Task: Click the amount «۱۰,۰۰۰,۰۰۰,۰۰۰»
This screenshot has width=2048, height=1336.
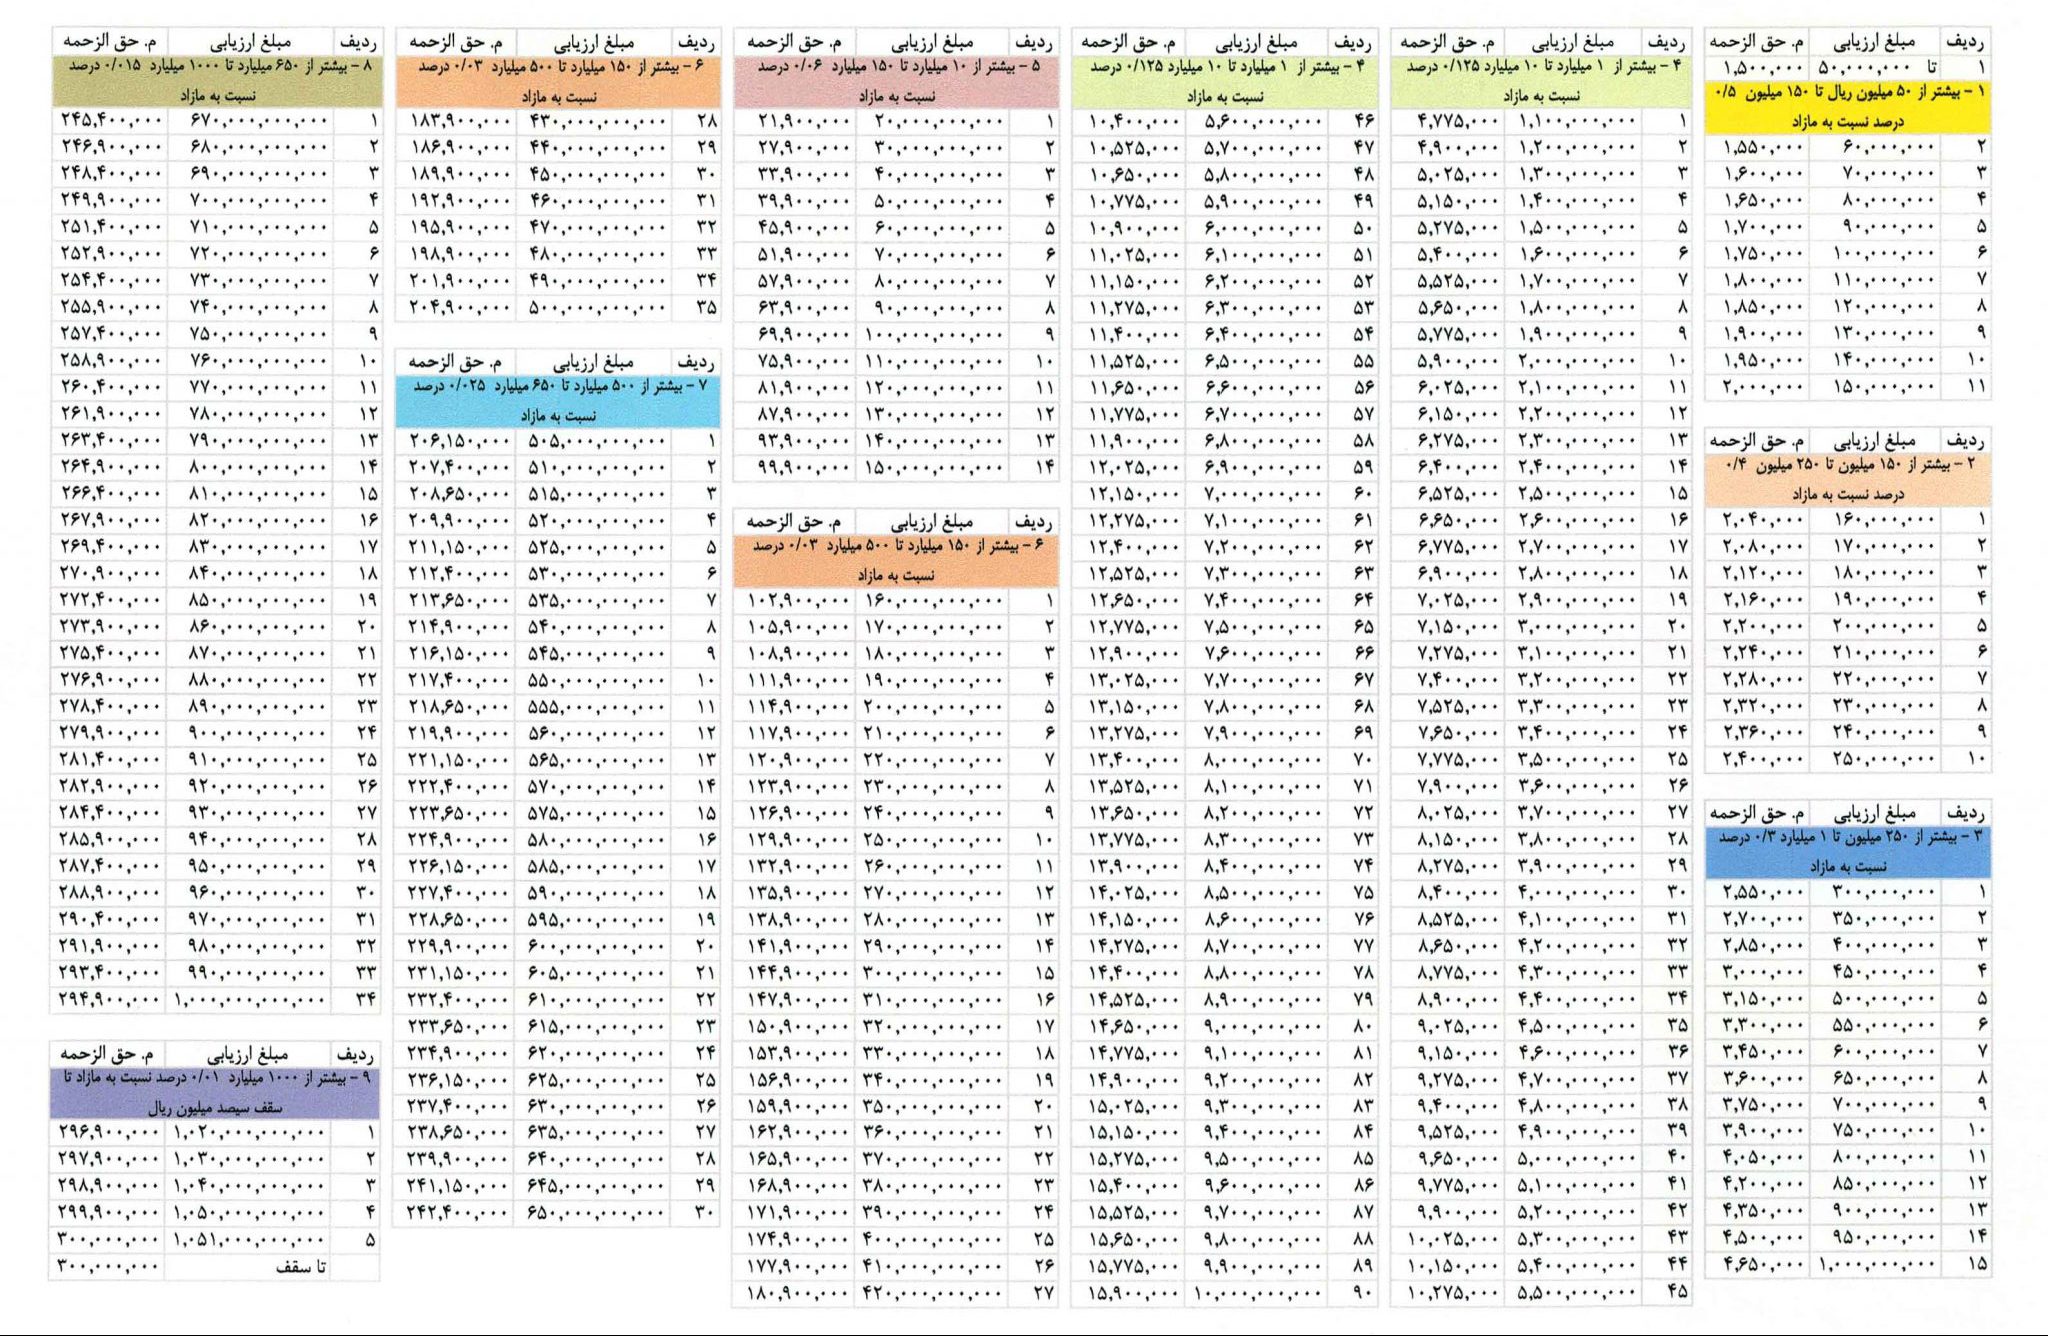Action: click(x=1258, y=1293)
